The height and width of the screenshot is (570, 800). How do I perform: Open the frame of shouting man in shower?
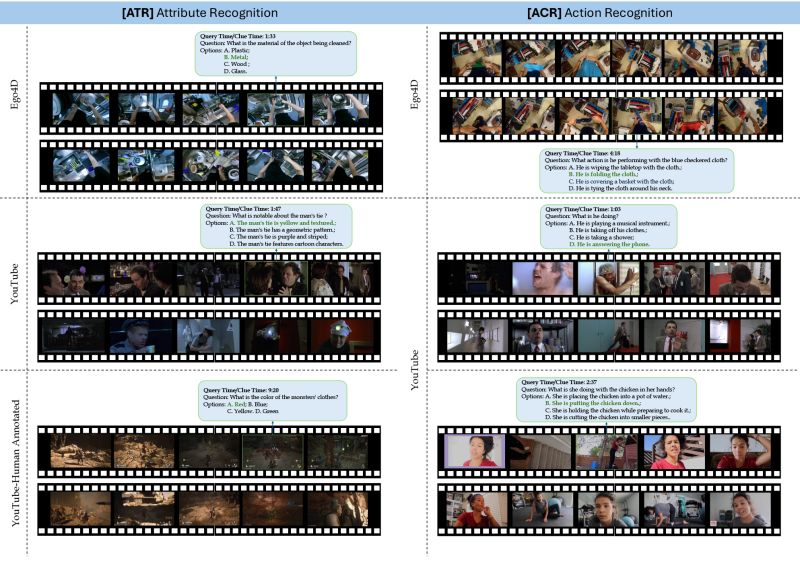(542, 279)
